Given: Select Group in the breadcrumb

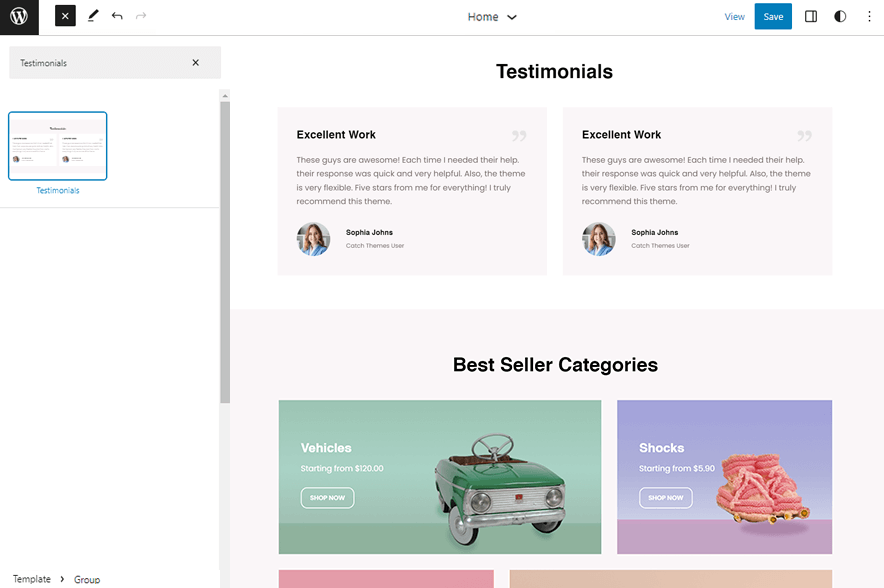Looking at the screenshot, I should 87,579.
